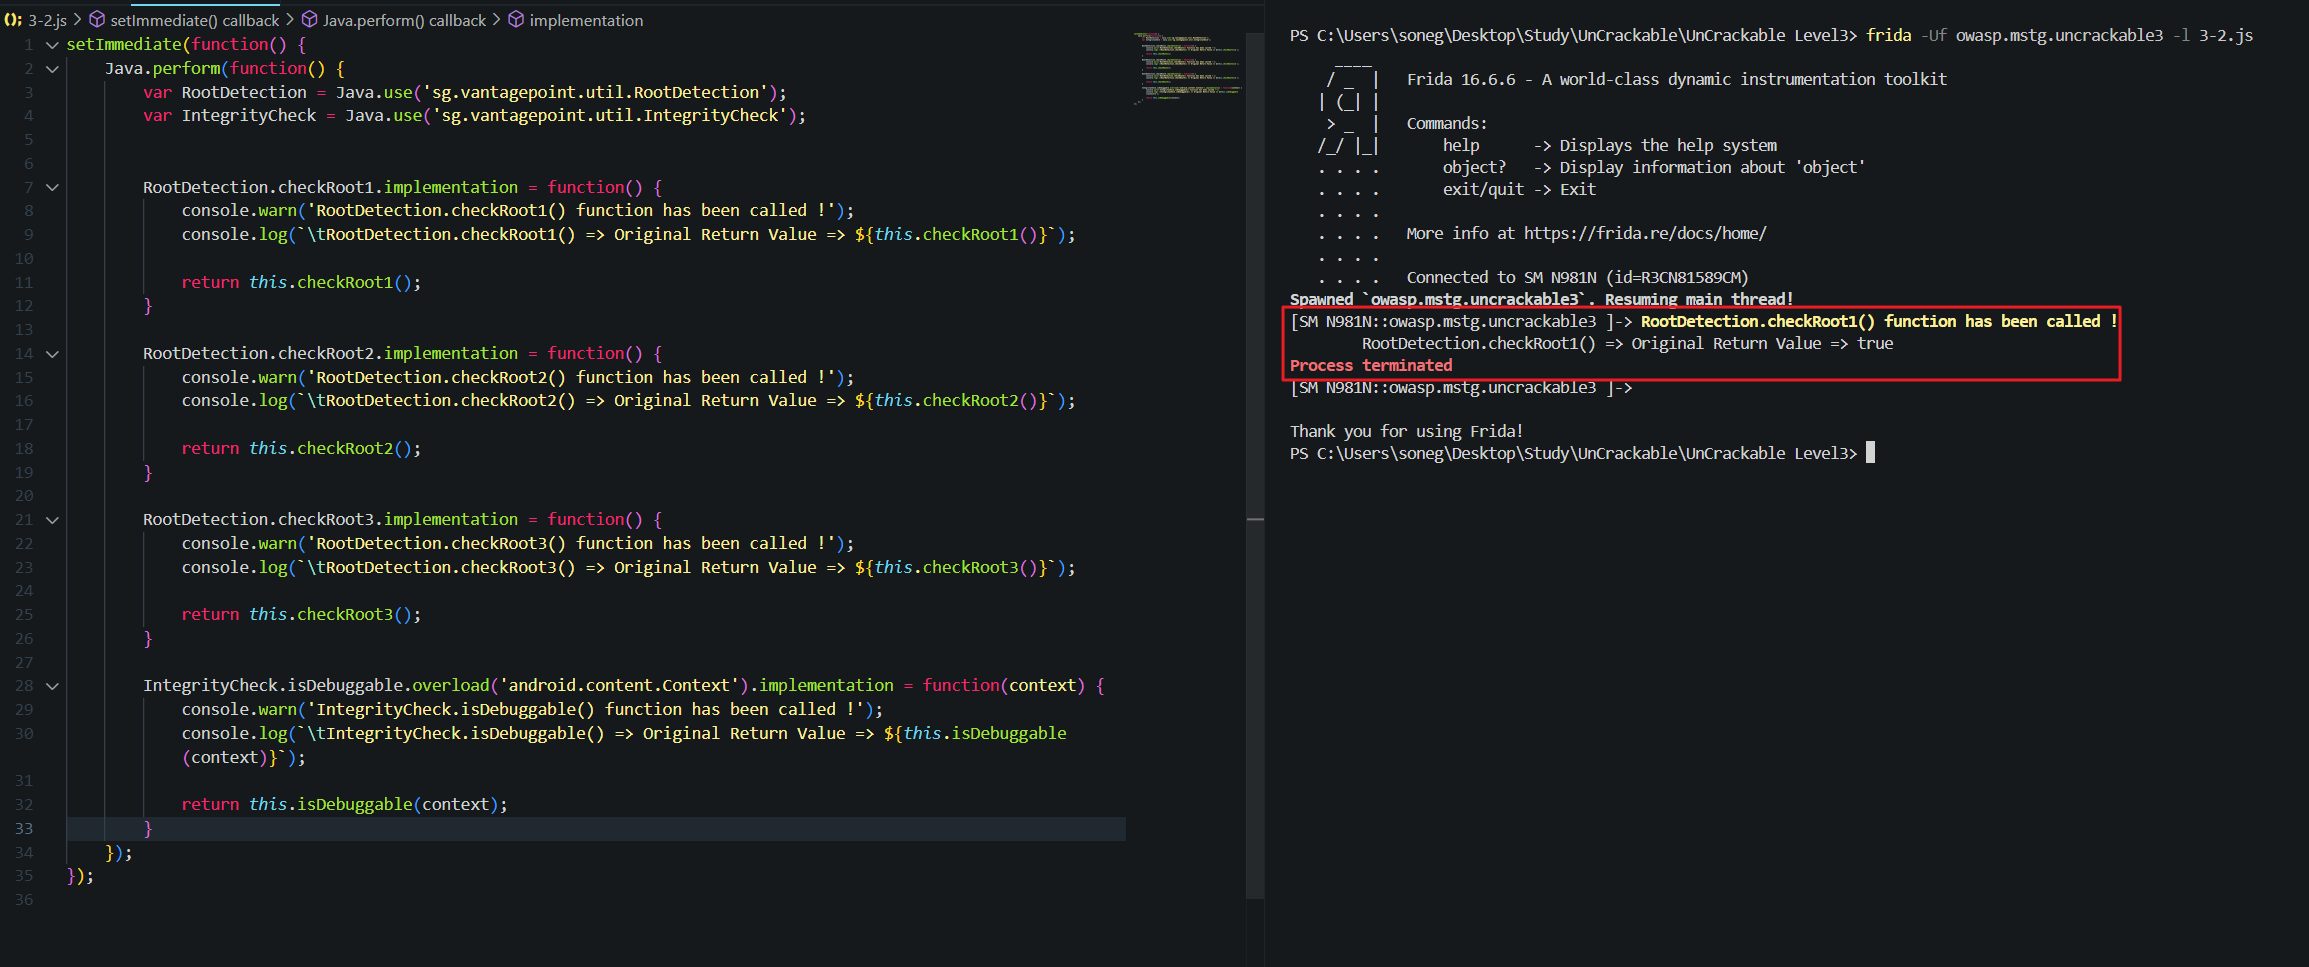Click 'exit/quit -> Exit' help line in terminal

1519,190
